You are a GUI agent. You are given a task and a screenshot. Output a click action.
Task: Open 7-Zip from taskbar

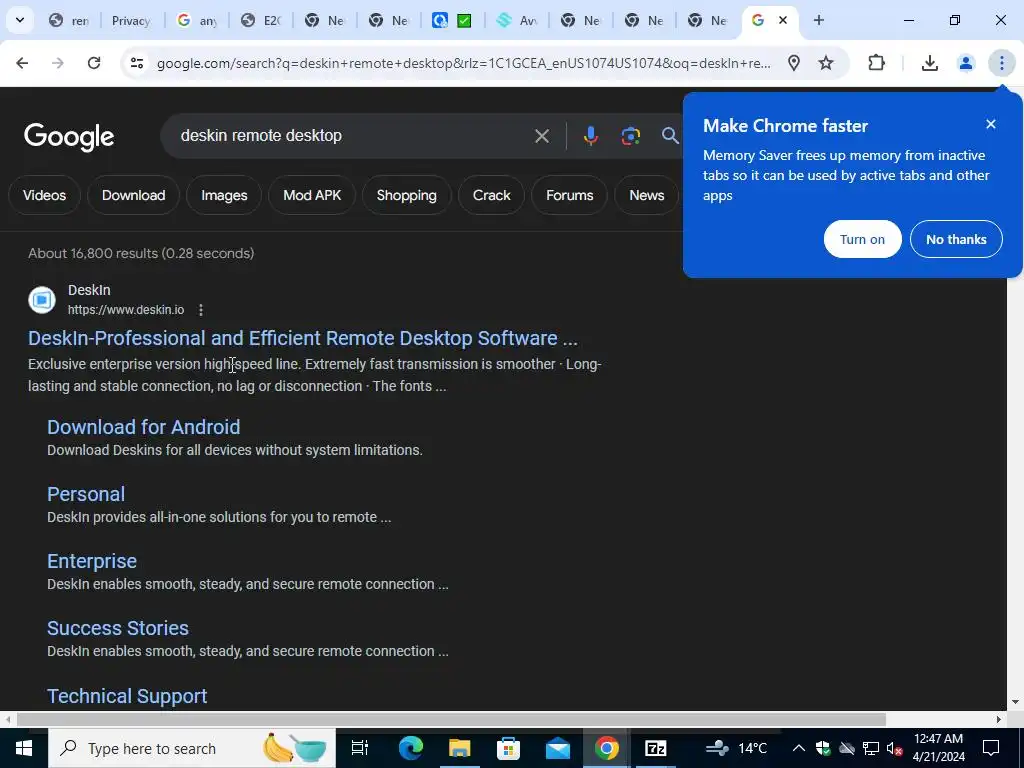click(655, 748)
